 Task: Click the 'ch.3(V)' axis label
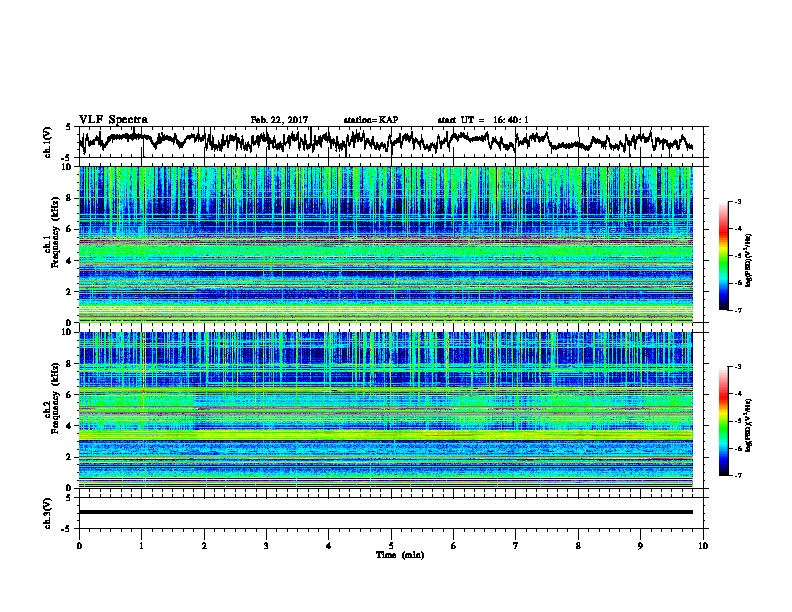tap(48, 513)
